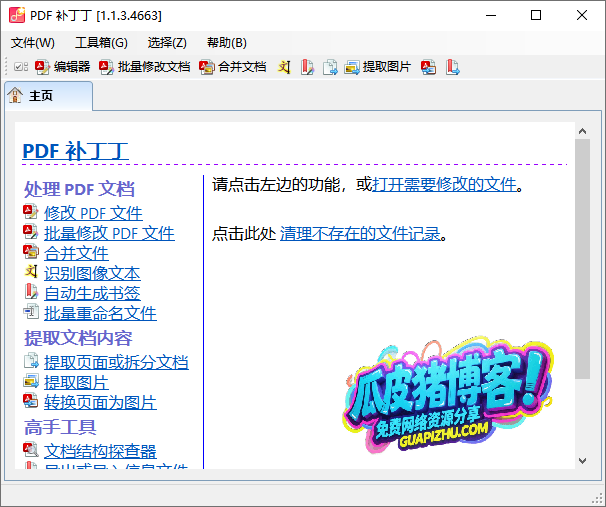Click the extract pages toolbar icon
This screenshot has height=507, width=606.
330,67
